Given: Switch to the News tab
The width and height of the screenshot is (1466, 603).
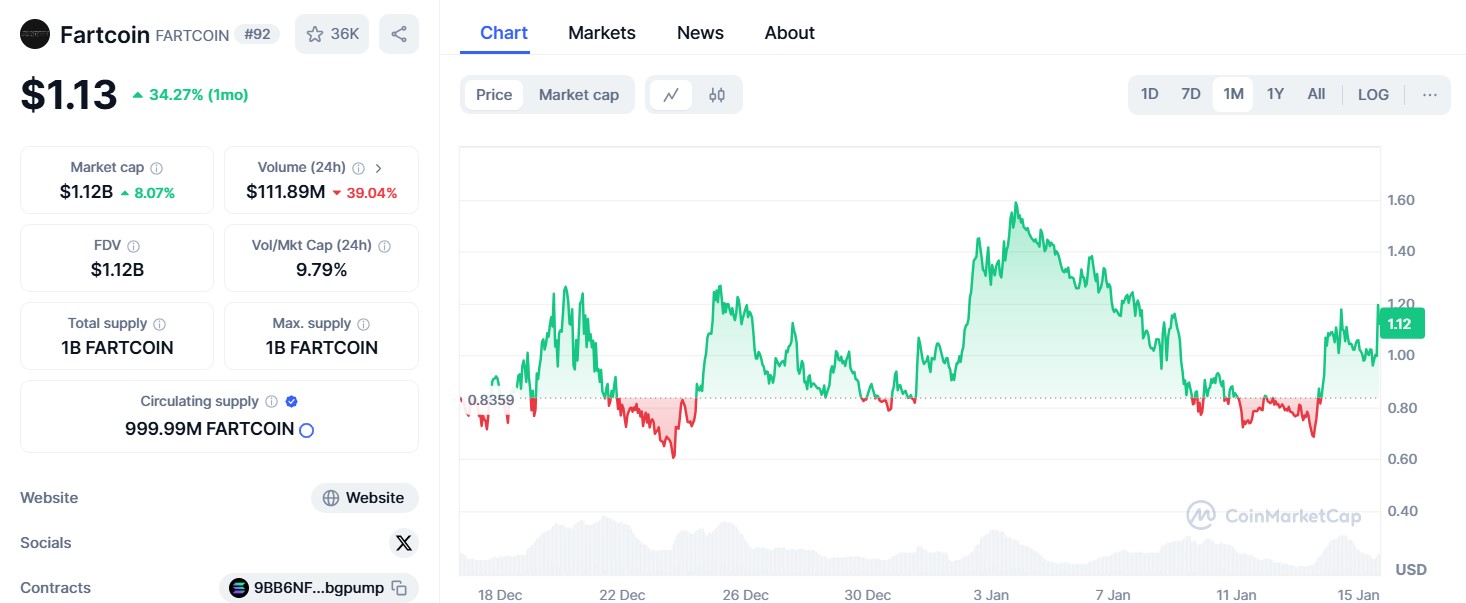Looking at the screenshot, I should click(700, 33).
